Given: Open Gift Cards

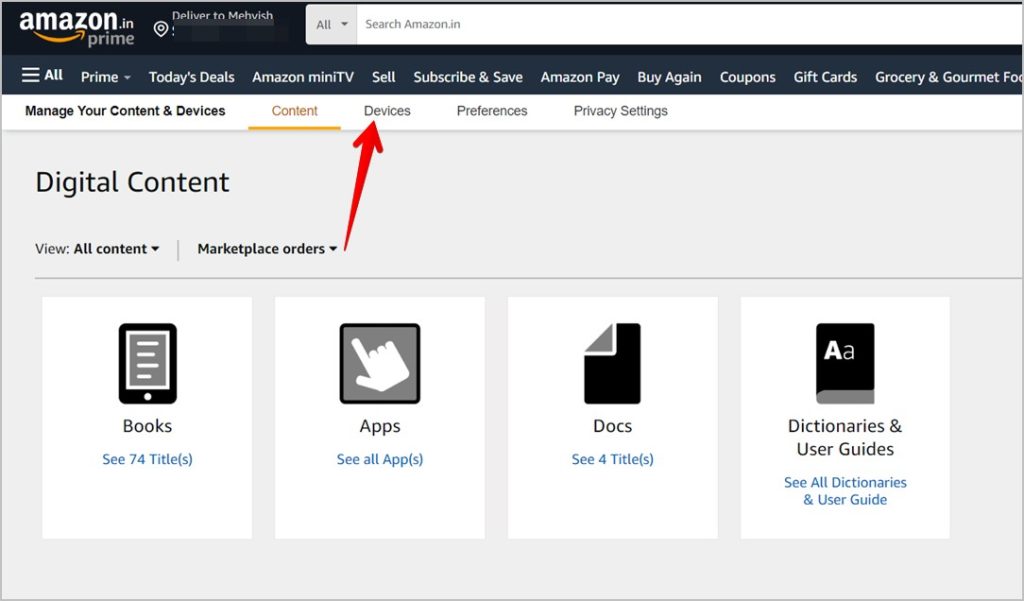Looking at the screenshot, I should tap(825, 77).
